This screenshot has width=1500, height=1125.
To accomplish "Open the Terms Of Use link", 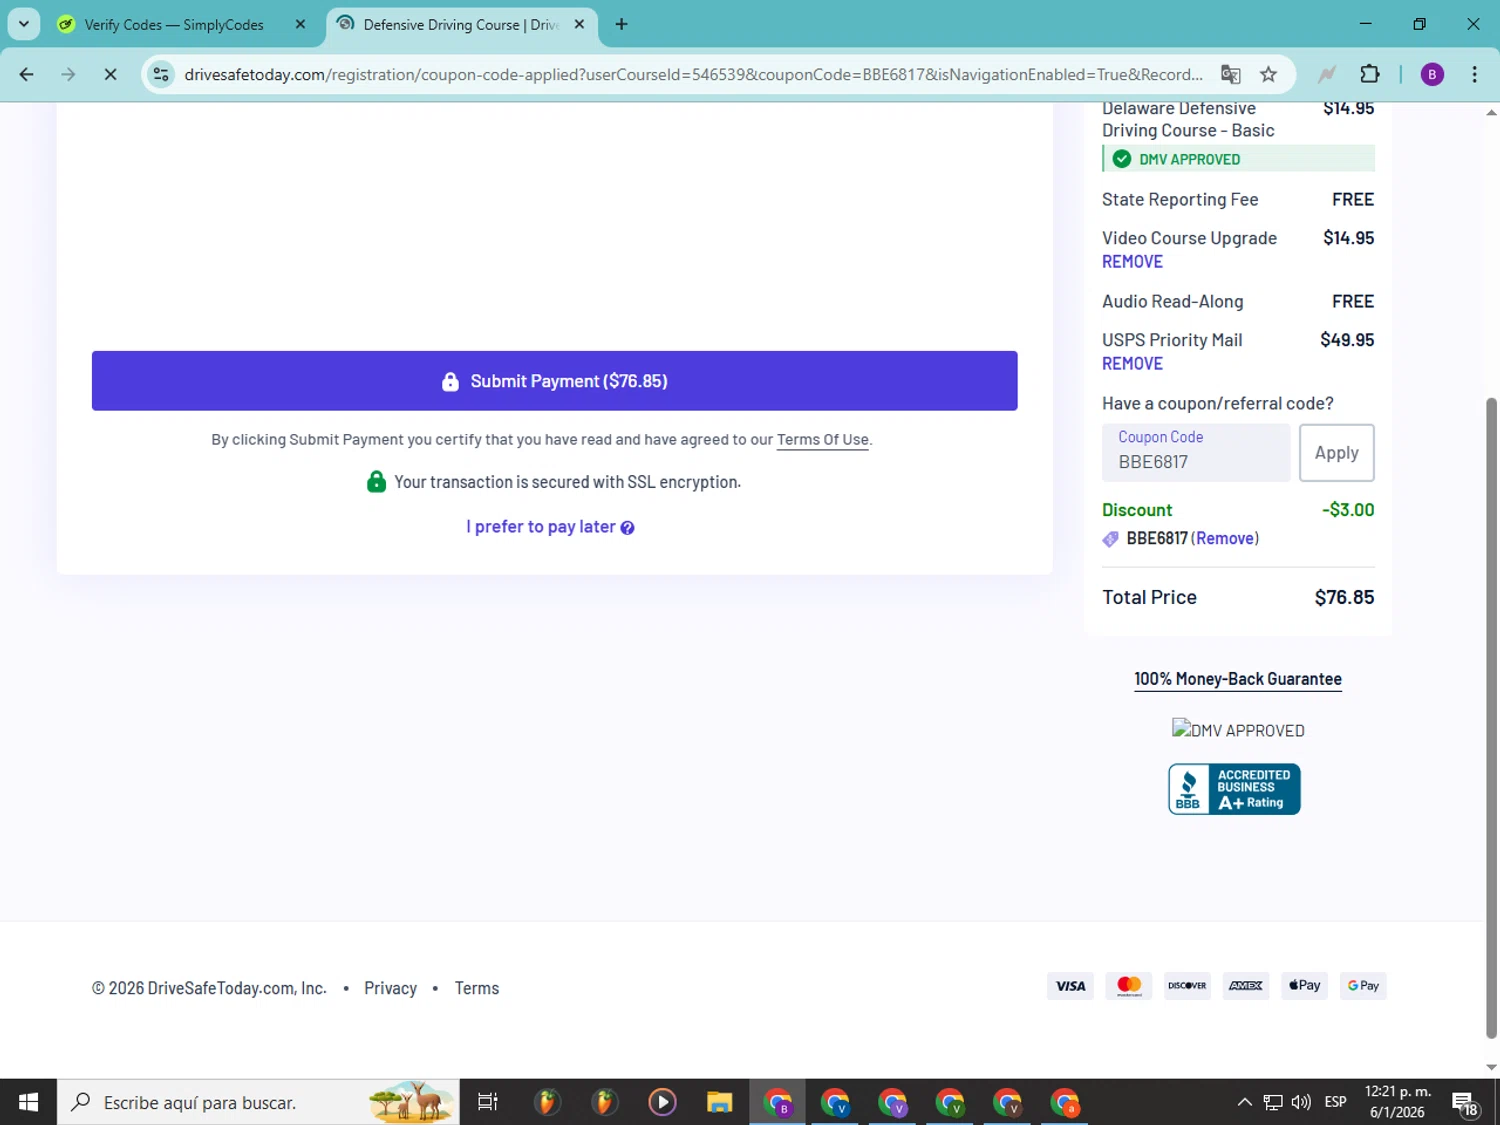I will click(823, 440).
